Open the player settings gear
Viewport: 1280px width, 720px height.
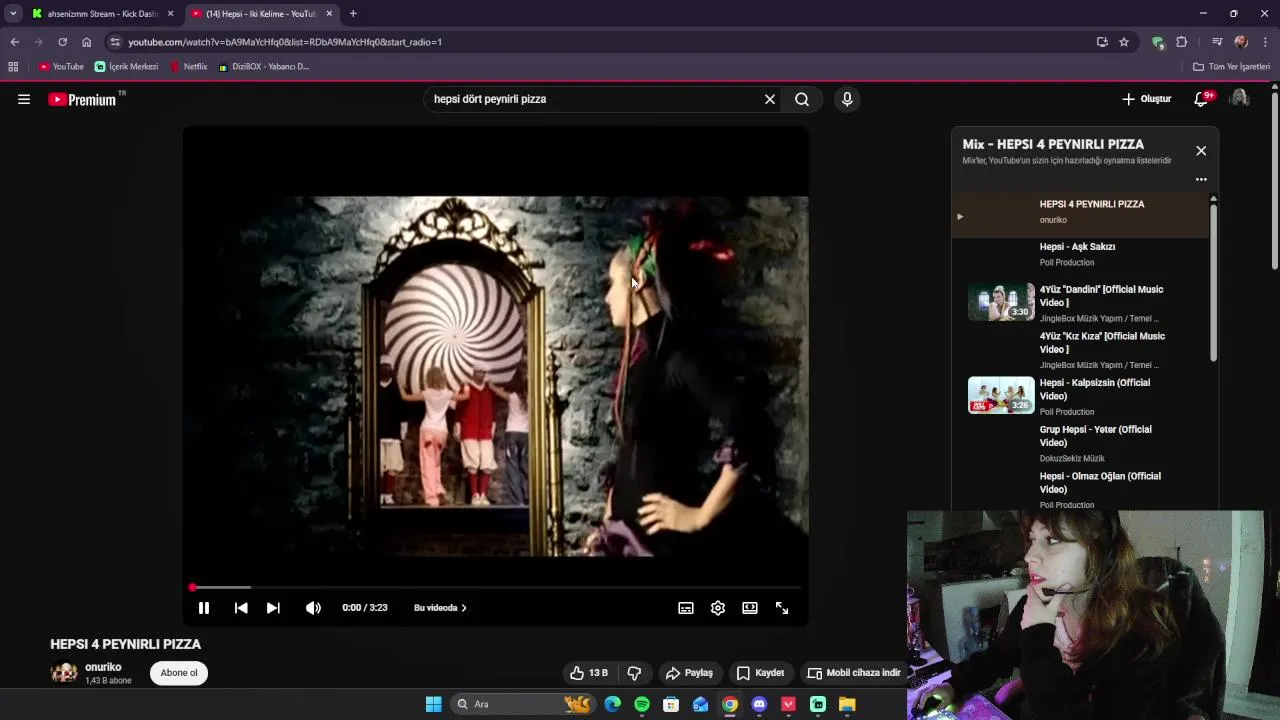[718, 608]
